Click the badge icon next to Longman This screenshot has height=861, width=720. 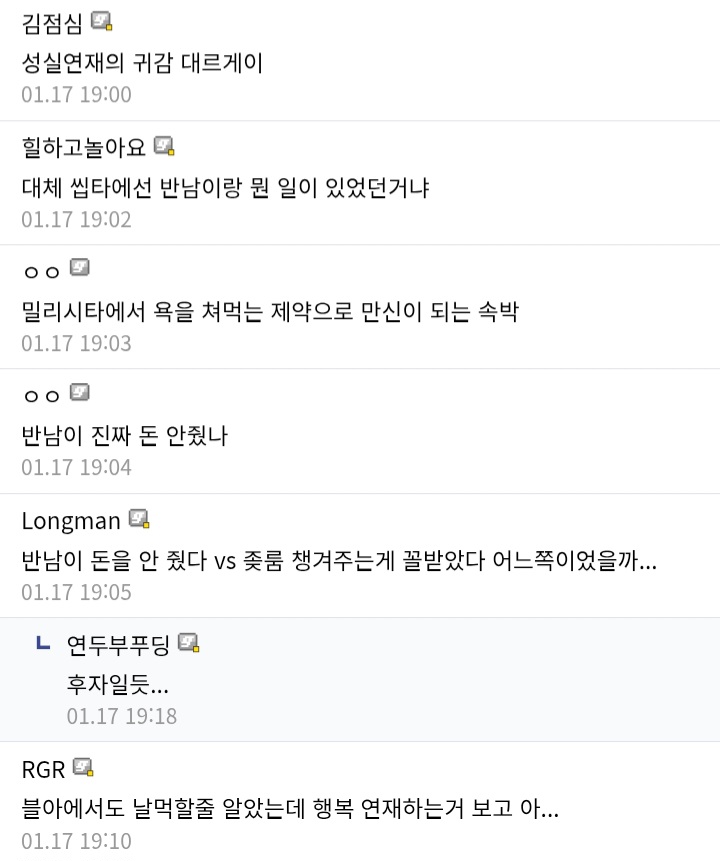tap(139, 519)
